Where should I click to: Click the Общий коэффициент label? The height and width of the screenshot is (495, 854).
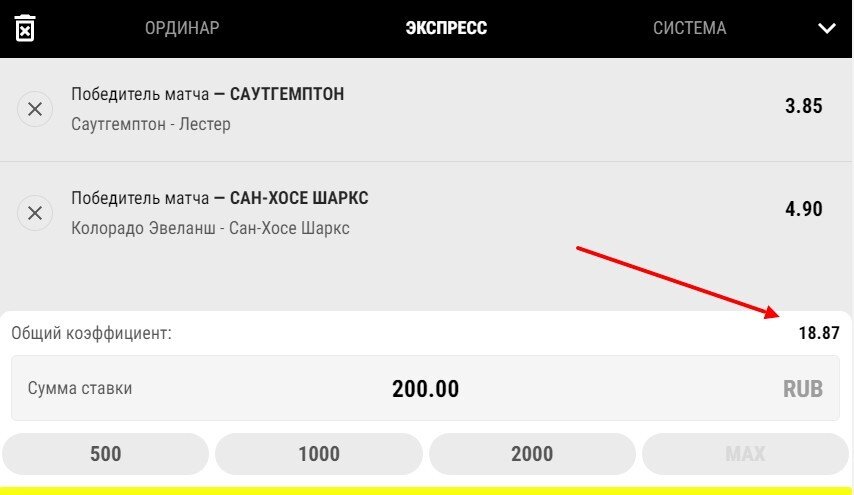click(92, 333)
